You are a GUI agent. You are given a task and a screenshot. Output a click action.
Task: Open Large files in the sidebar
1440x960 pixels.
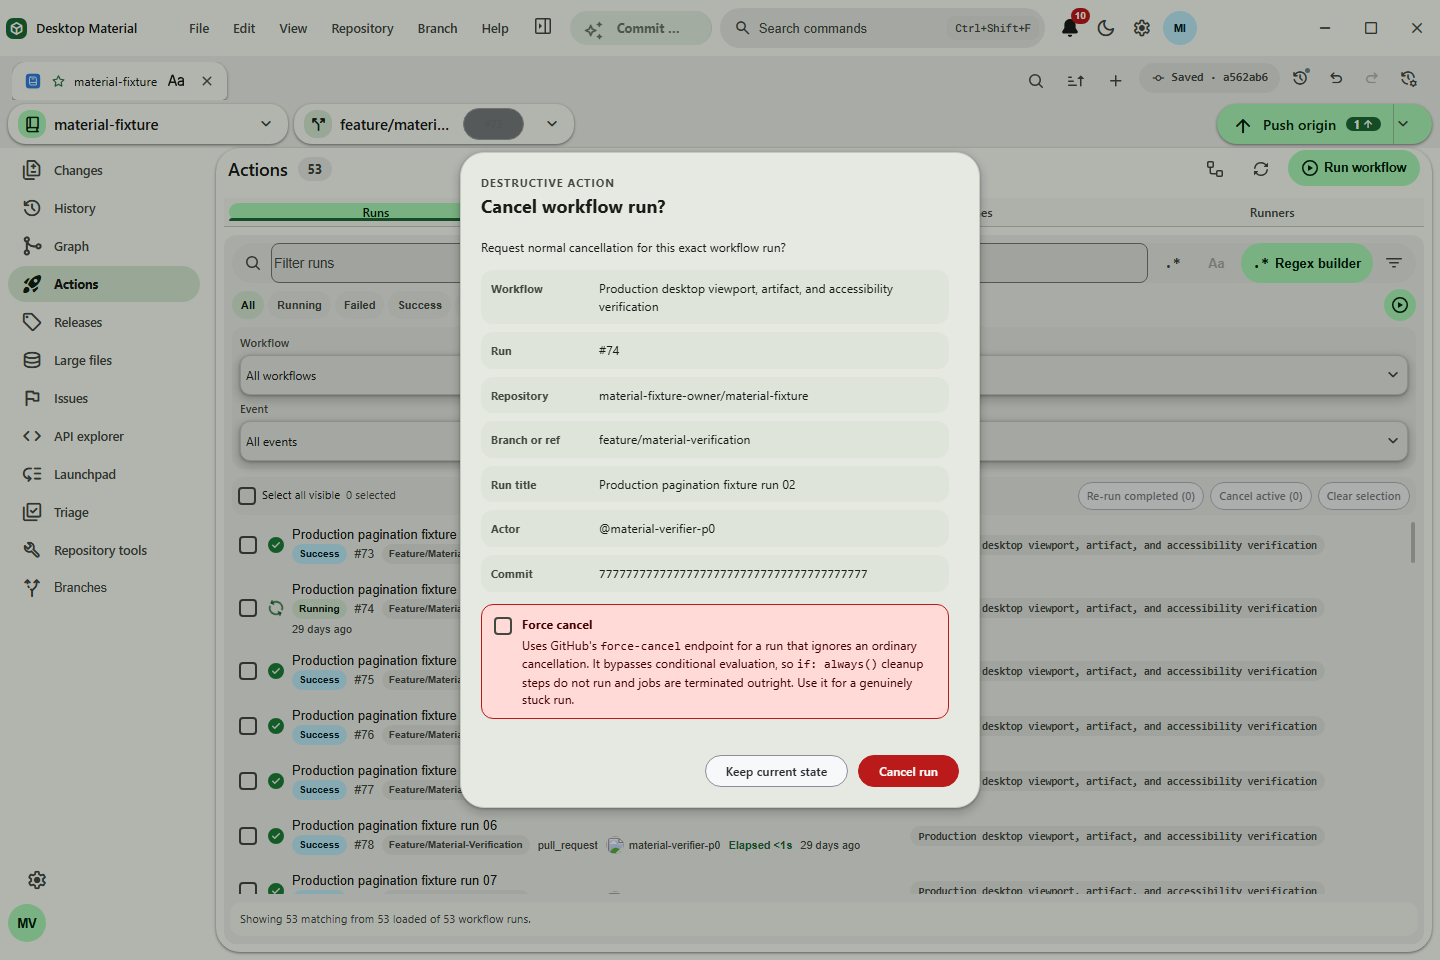point(104,360)
